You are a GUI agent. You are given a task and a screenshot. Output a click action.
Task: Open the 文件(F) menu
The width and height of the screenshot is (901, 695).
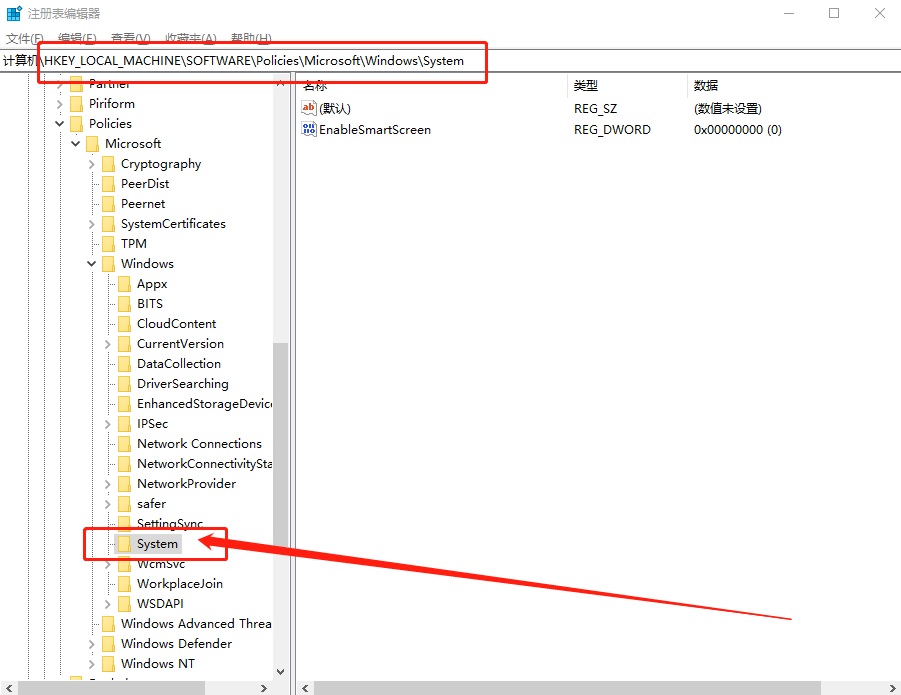(x=25, y=38)
